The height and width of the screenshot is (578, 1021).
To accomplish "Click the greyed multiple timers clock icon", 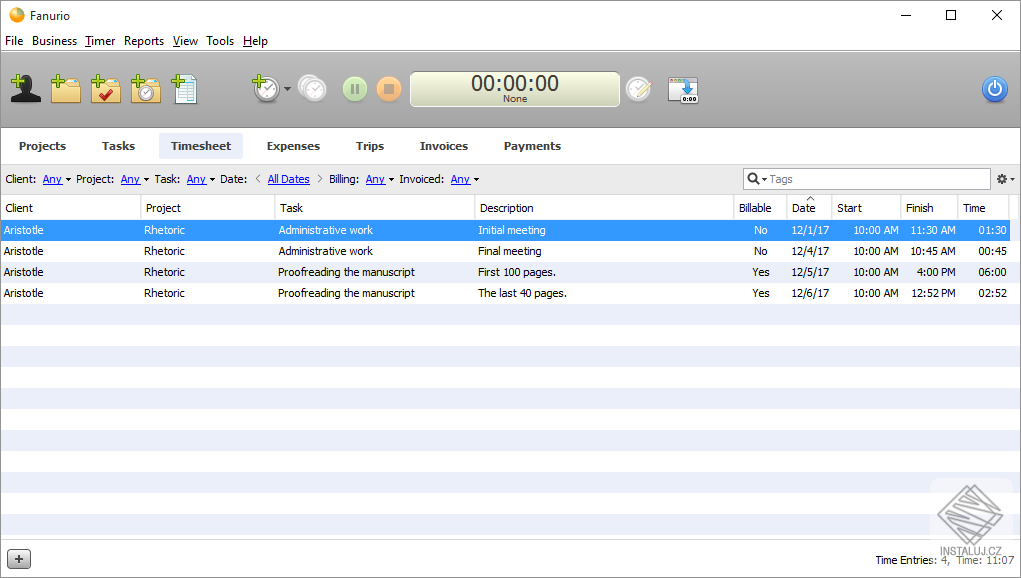I will tap(313, 89).
